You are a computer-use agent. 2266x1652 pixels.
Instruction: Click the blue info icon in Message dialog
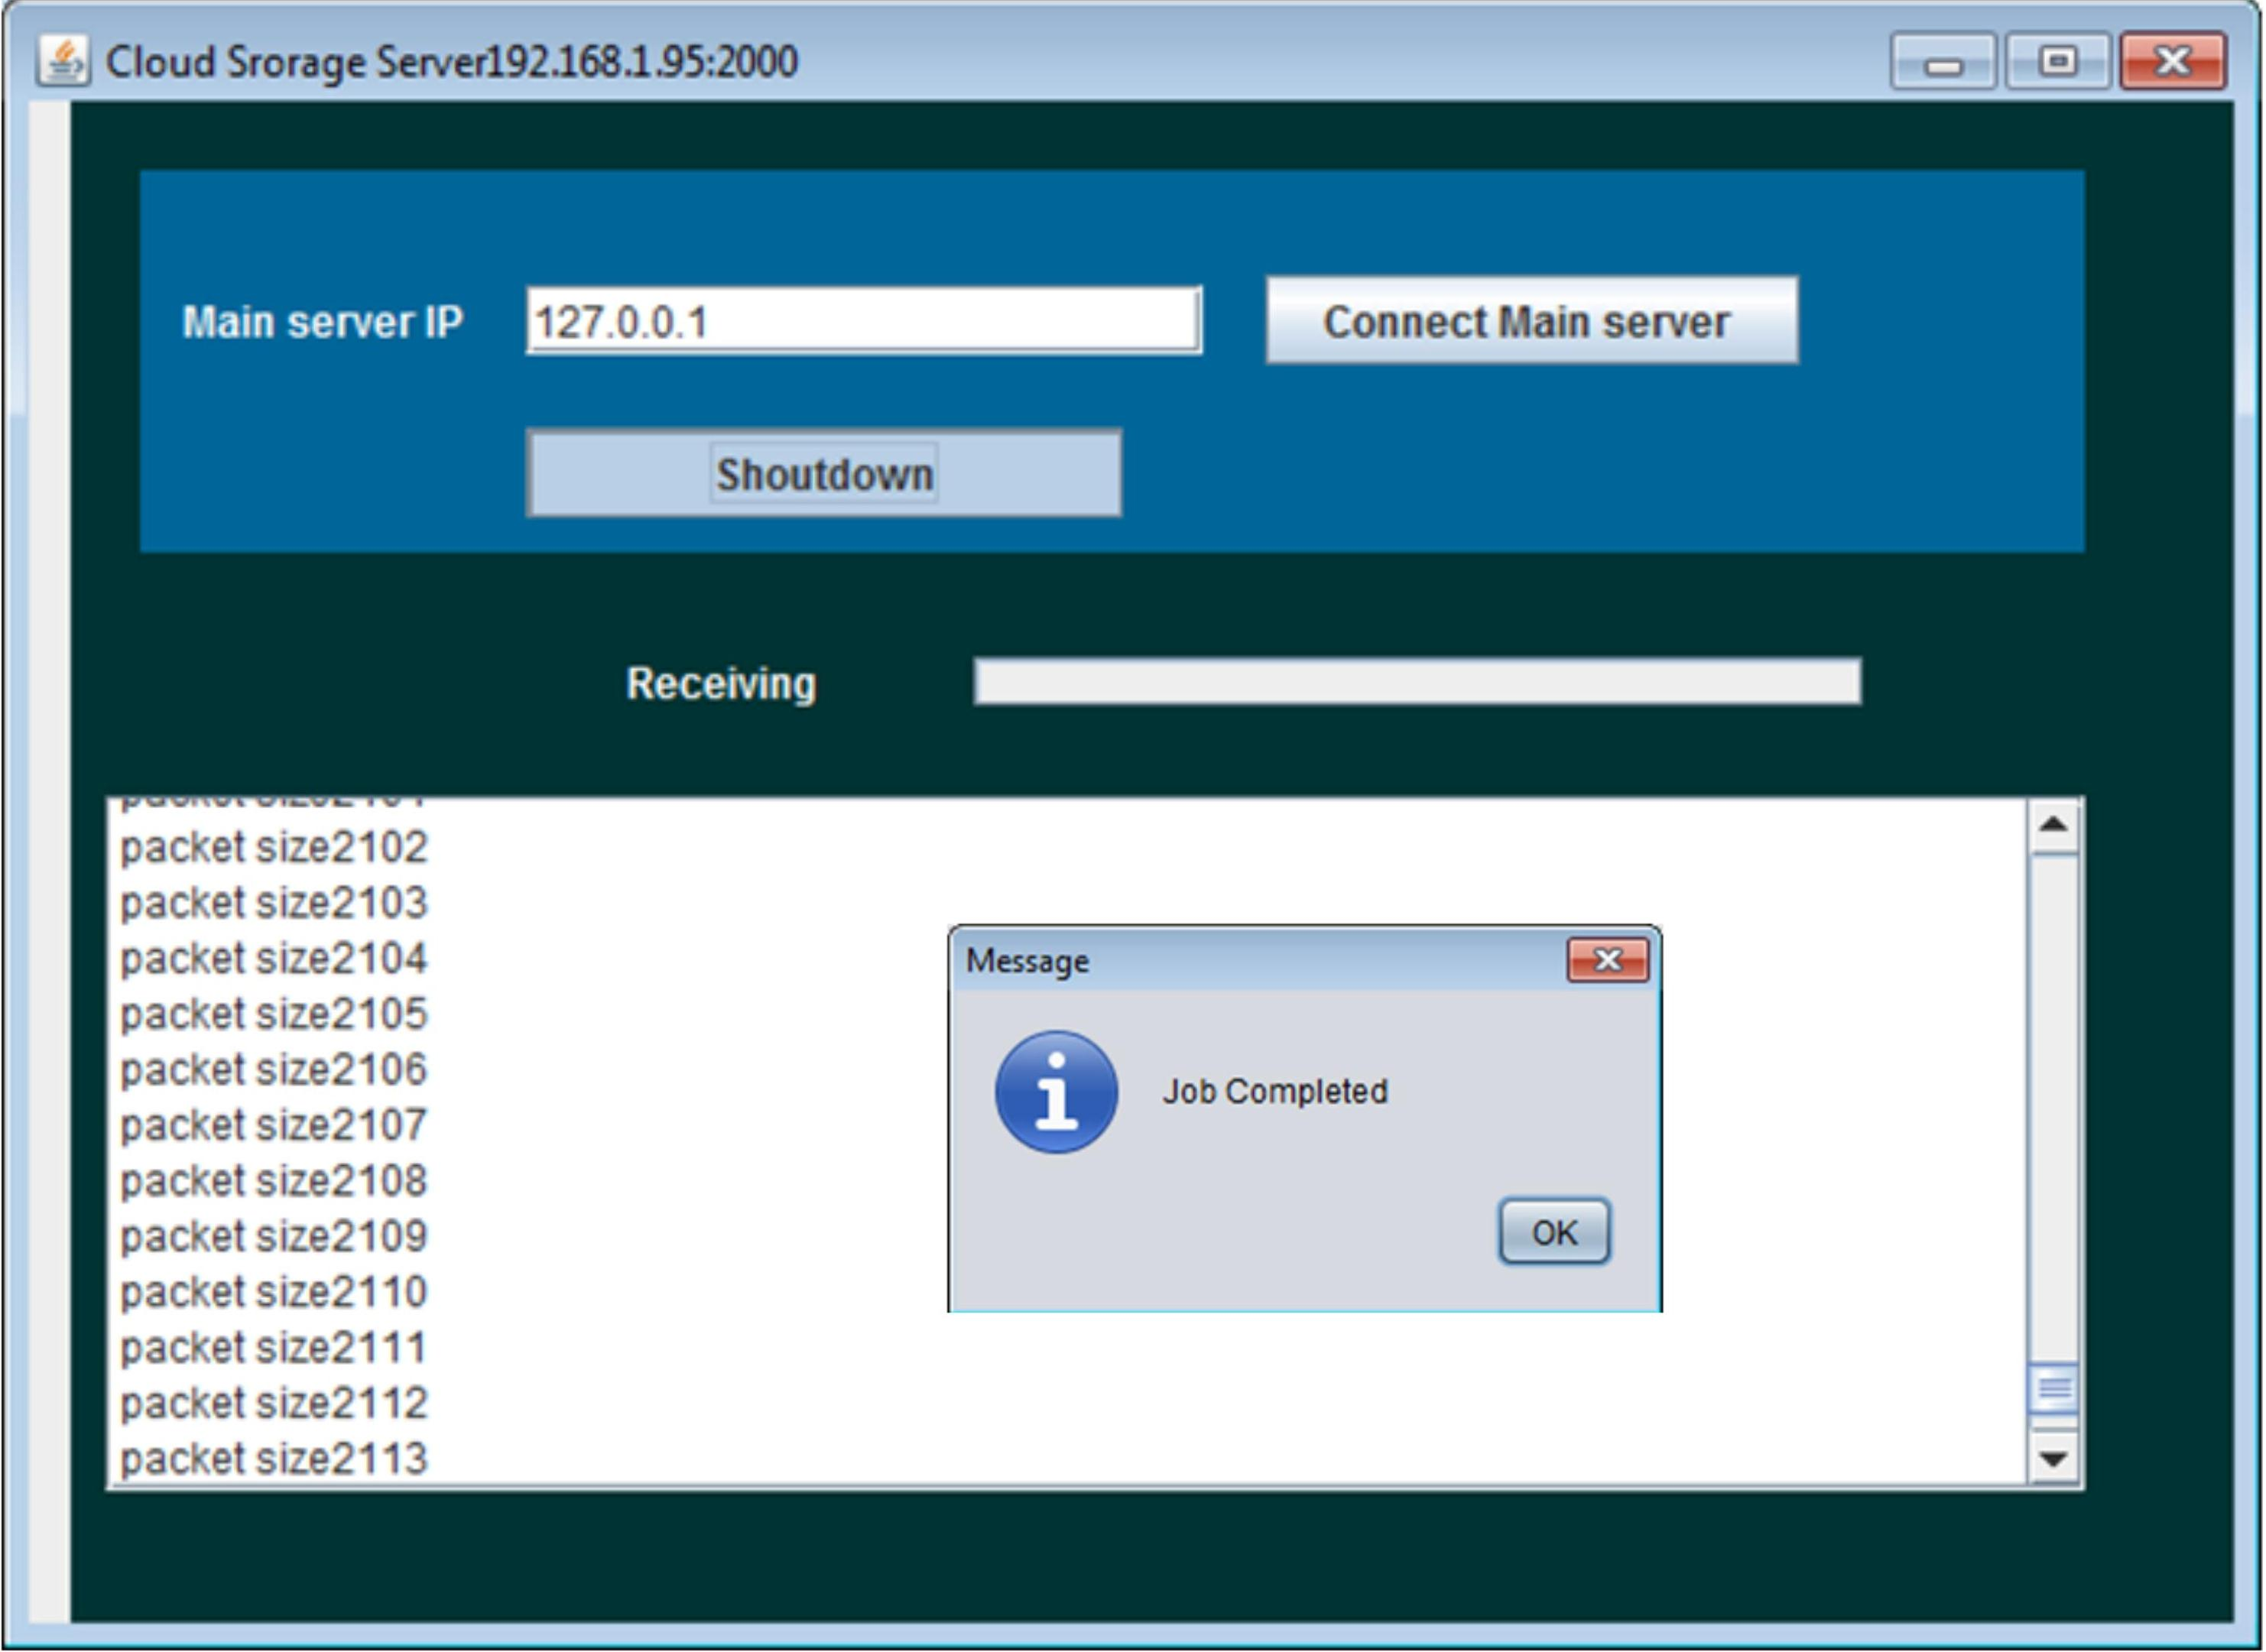(x=1055, y=1092)
